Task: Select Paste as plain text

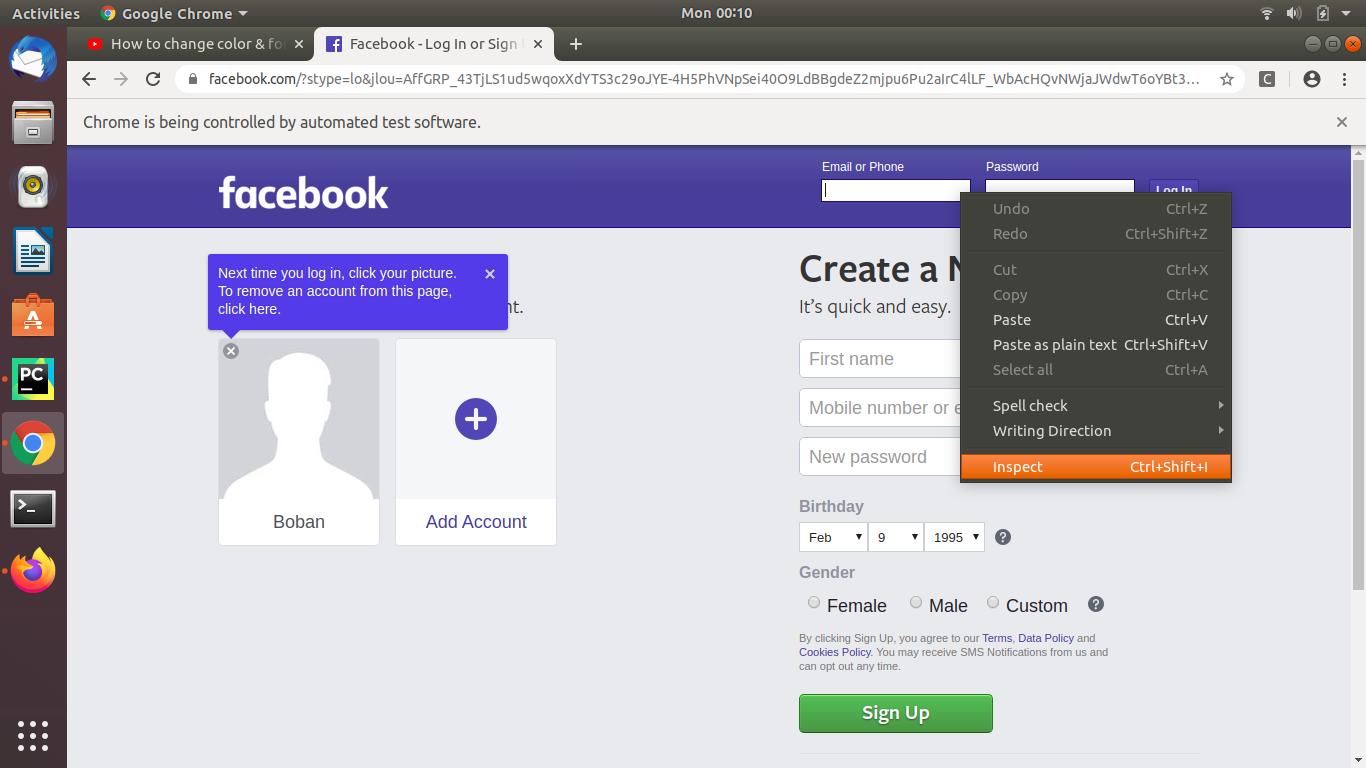Action: click(1096, 345)
